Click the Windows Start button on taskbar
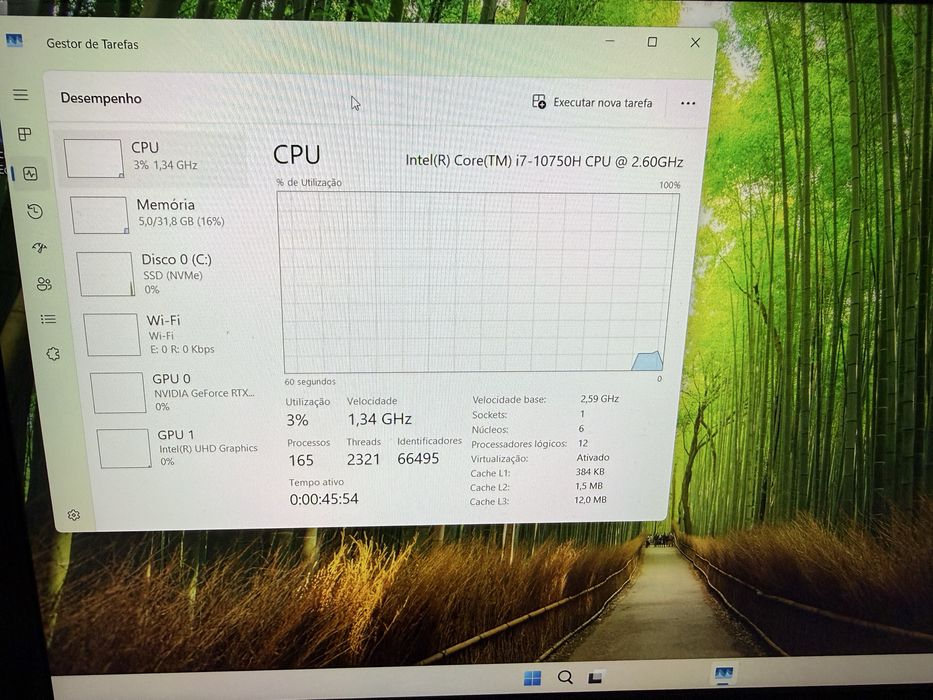This screenshot has width=933, height=700. point(532,677)
